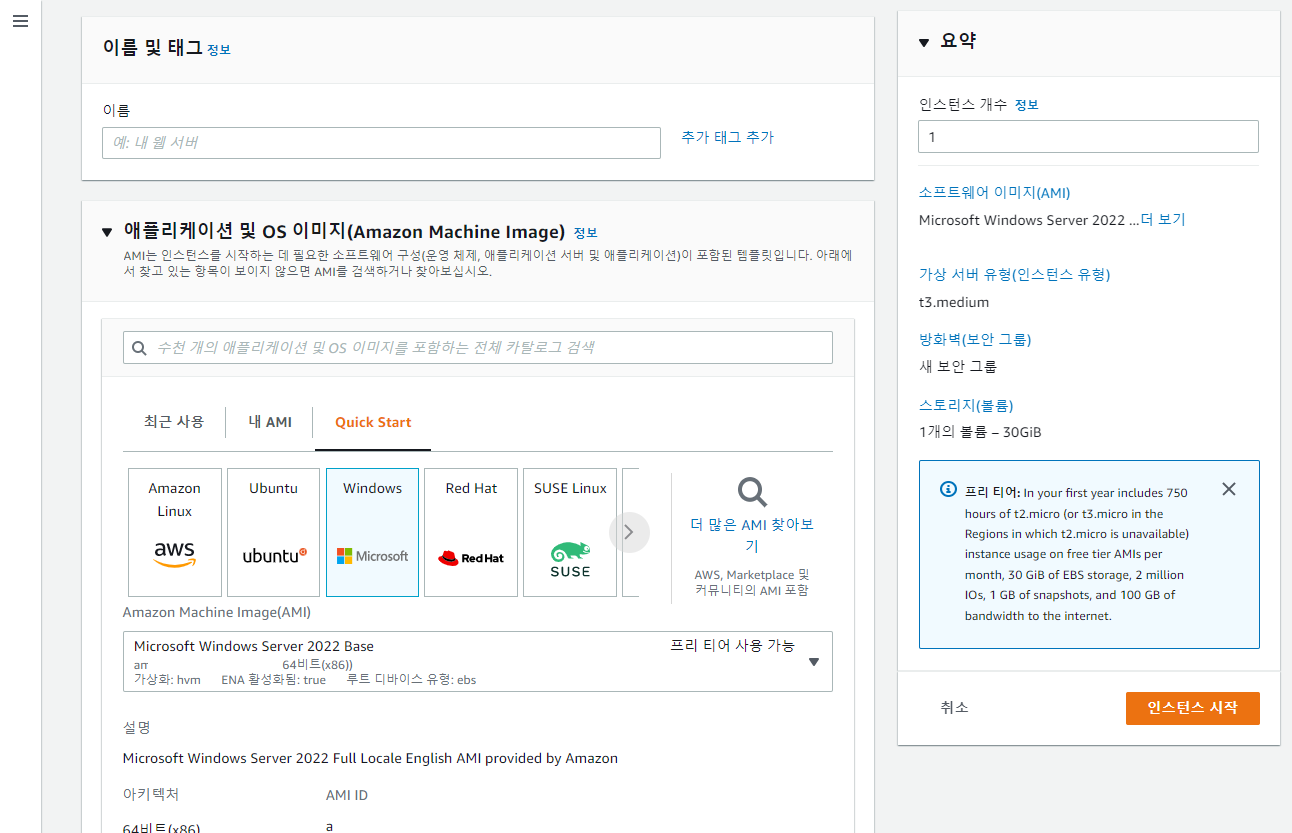Click the 취소 button
The width and height of the screenshot is (1292, 833).
coord(954,708)
